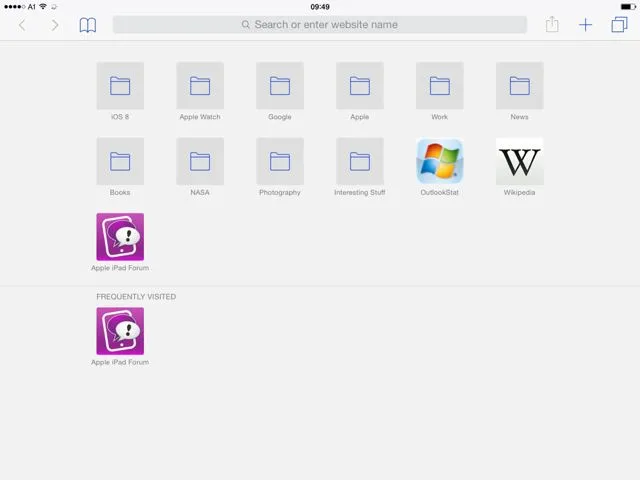
Task: Show all tabs overview icon
Action: (x=619, y=24)
